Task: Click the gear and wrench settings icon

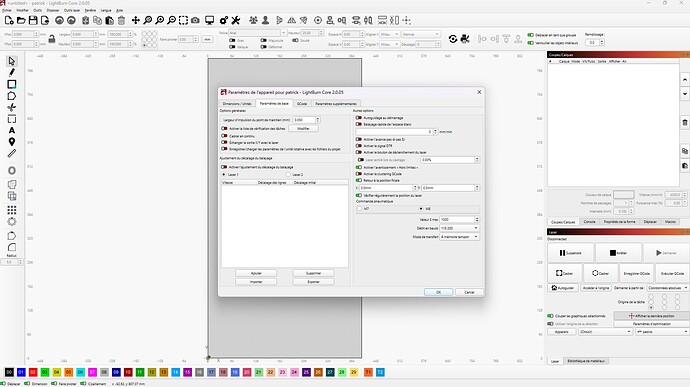Action: click(224, 20)
